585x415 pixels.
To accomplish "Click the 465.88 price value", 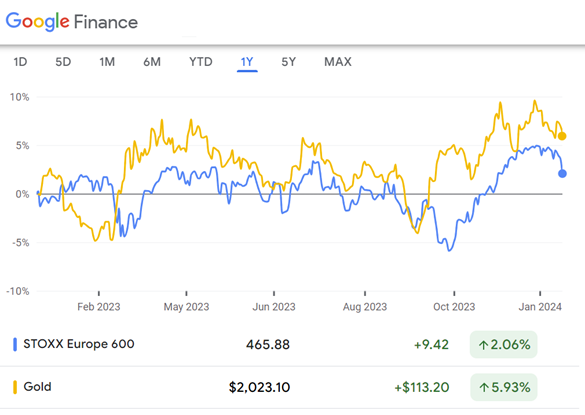I will point(268,344).
